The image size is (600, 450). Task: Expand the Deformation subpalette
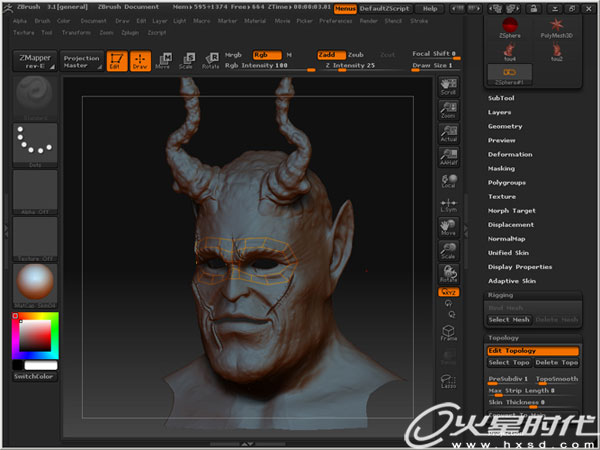pos(510,155)
